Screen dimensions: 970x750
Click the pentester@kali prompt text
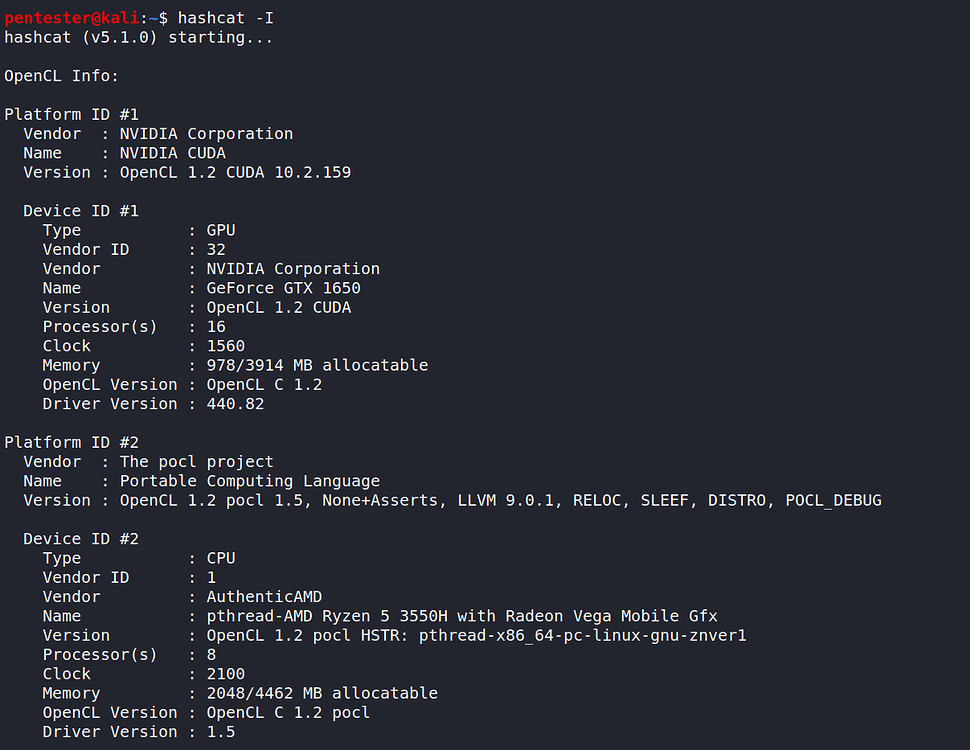[72, 18]
